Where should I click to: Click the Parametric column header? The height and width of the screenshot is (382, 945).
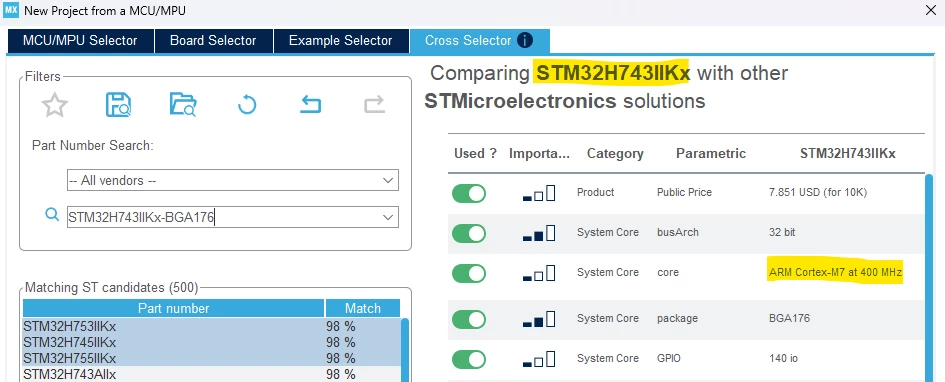coord(711,154)
